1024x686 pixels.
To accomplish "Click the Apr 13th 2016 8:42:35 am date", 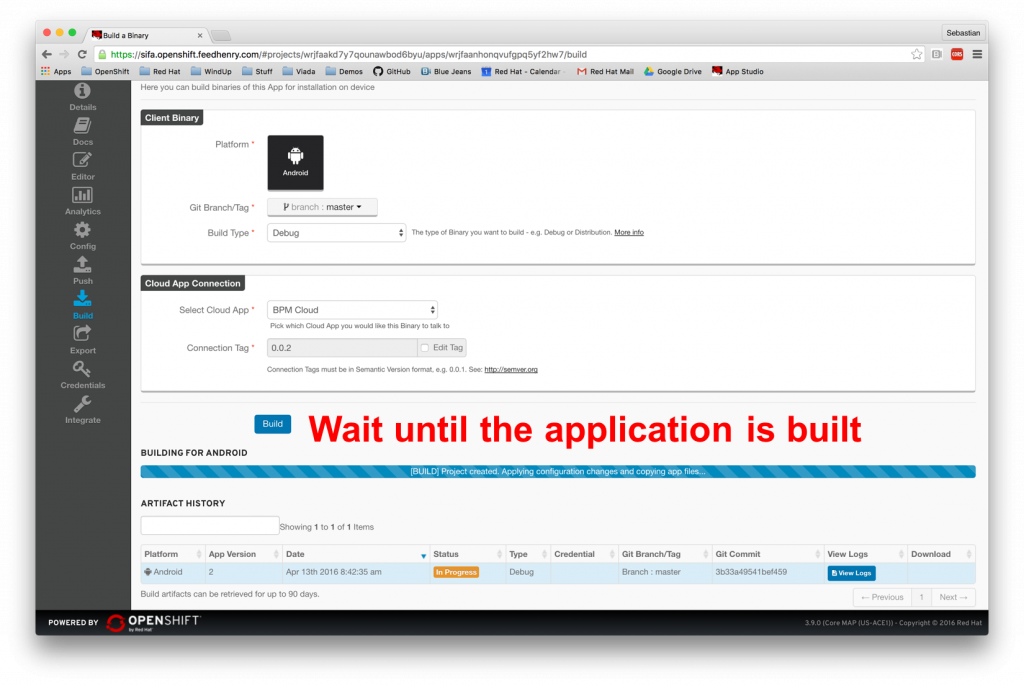I will (x=334, y=572).
